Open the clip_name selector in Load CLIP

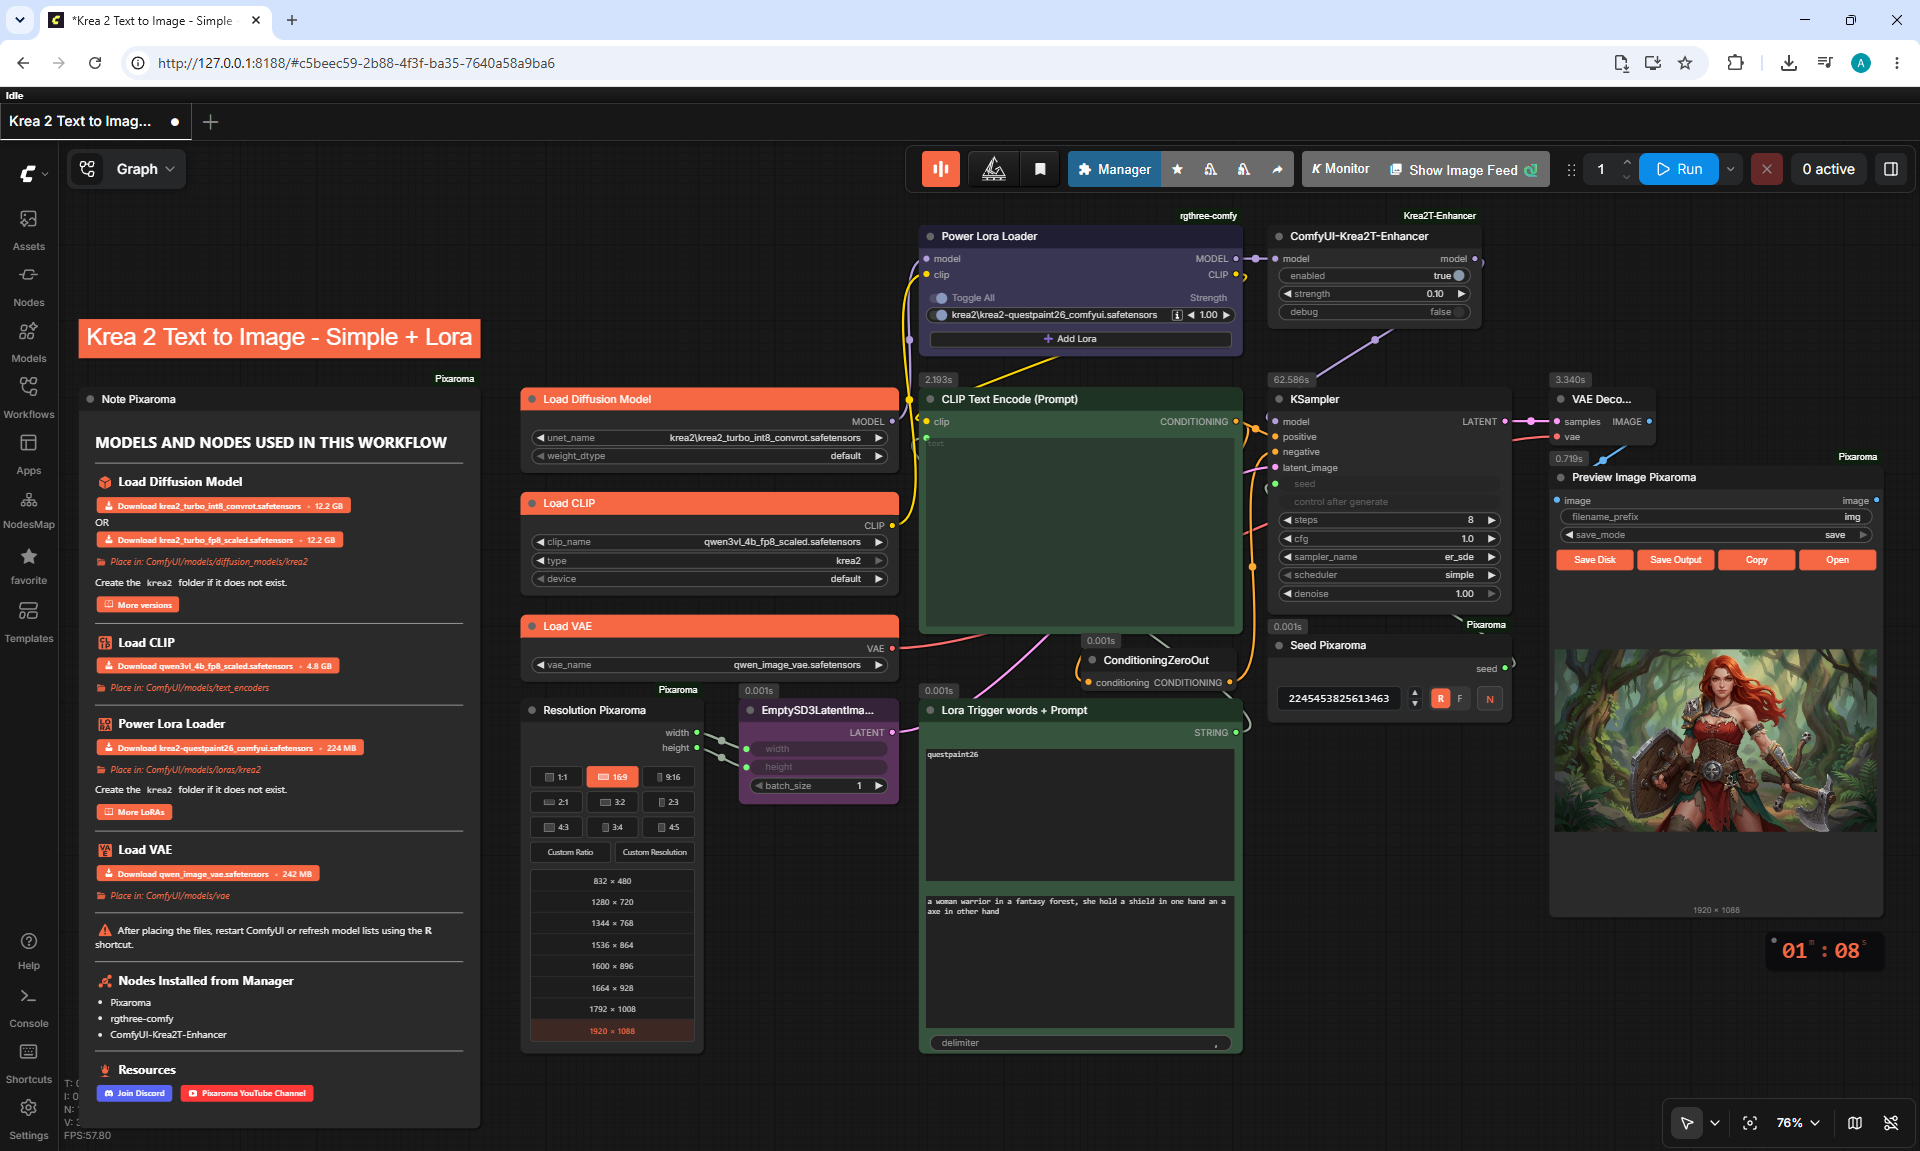click(710, 542)
